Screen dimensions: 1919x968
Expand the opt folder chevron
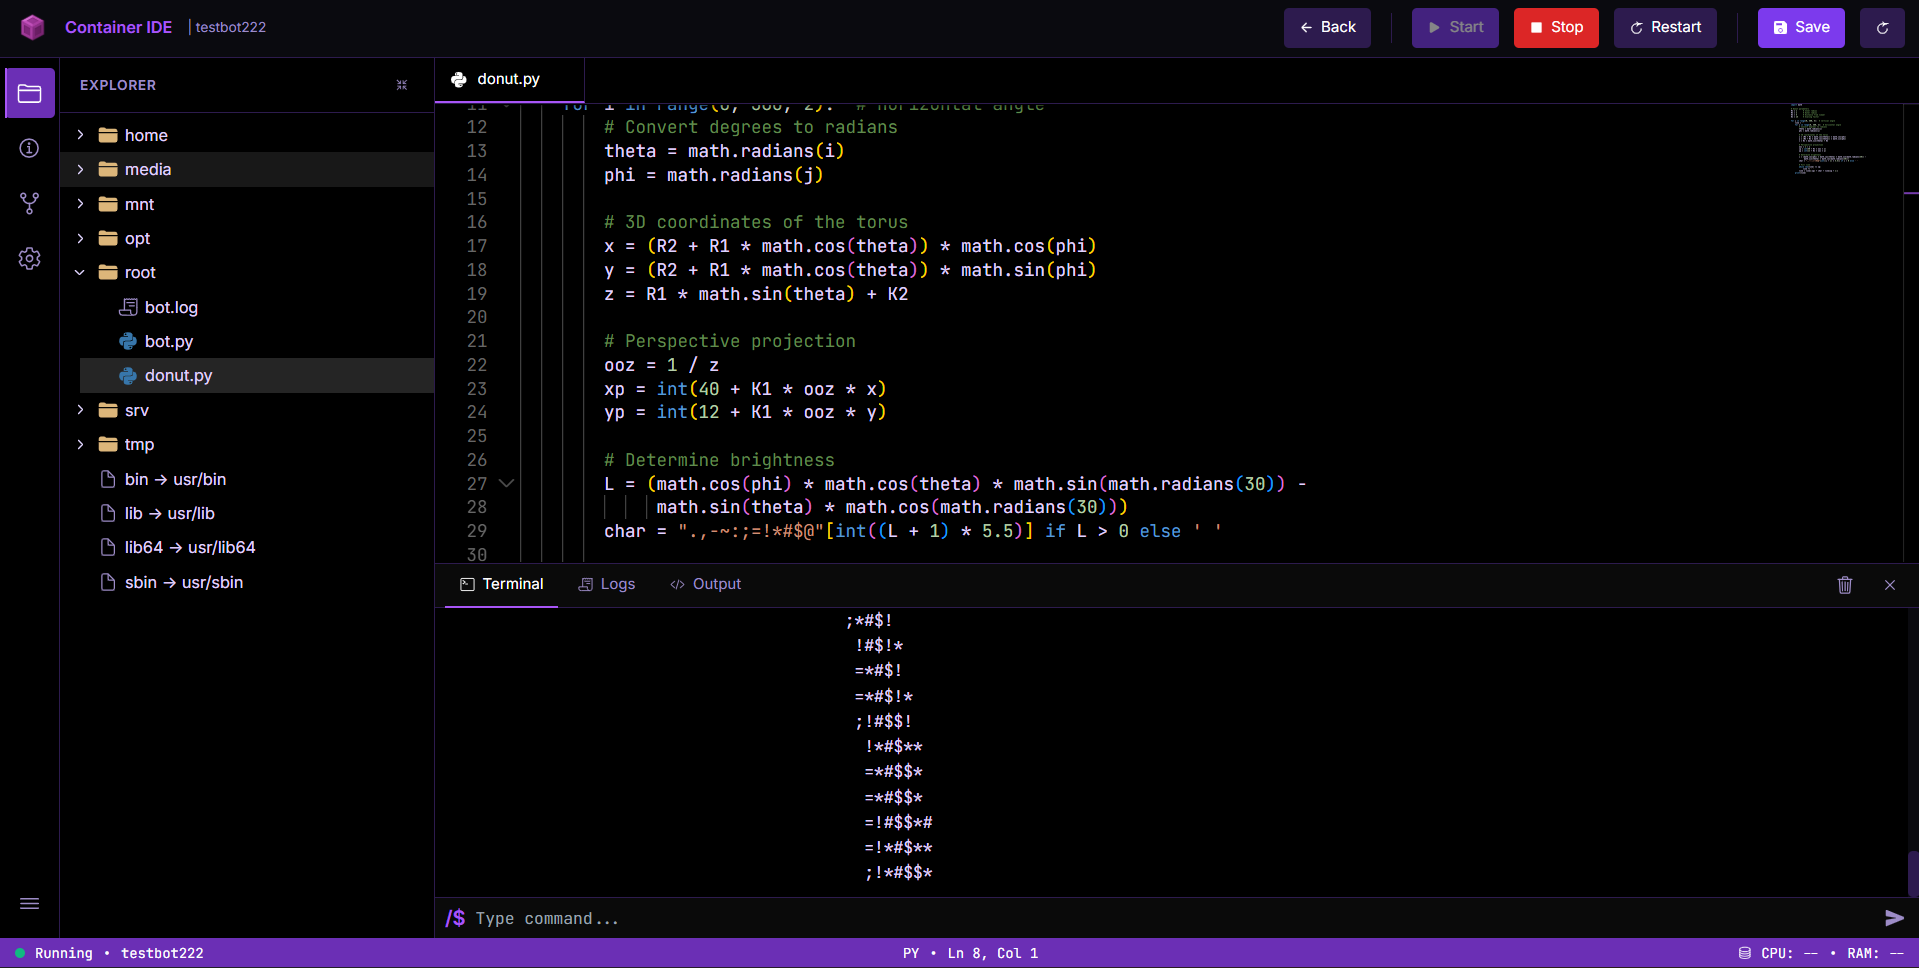[x=80, y=238]
